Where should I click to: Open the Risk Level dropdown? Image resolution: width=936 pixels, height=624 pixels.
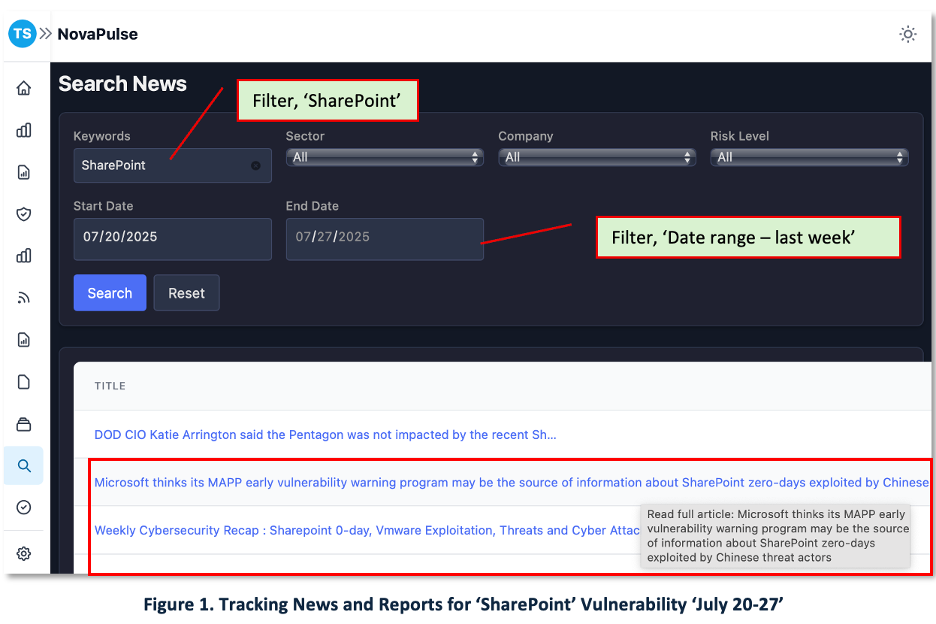tap(809, 157)
